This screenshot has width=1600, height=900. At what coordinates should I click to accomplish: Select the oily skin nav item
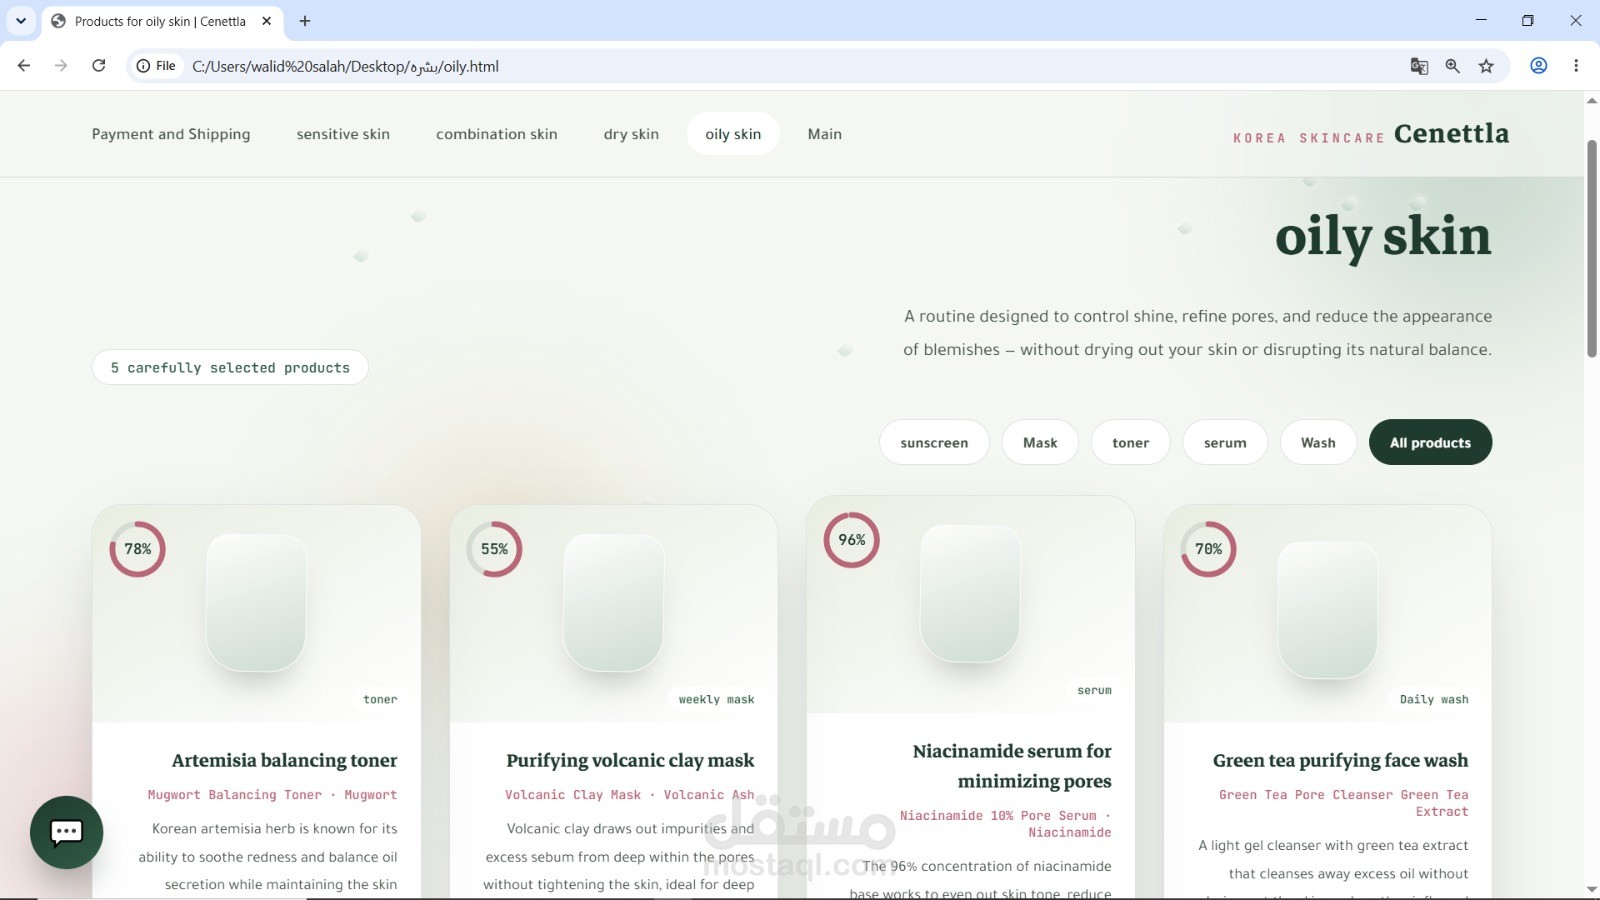pos(733,134)
